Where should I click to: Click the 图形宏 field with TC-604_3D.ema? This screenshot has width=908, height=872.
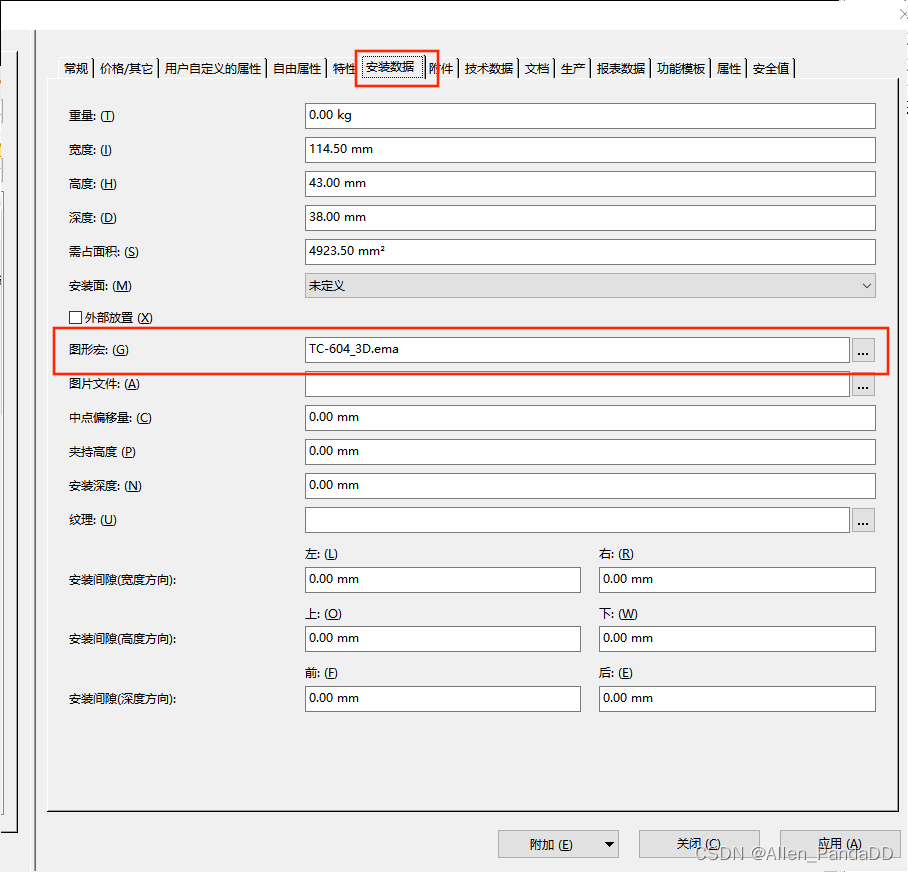(x=576, y=350)
